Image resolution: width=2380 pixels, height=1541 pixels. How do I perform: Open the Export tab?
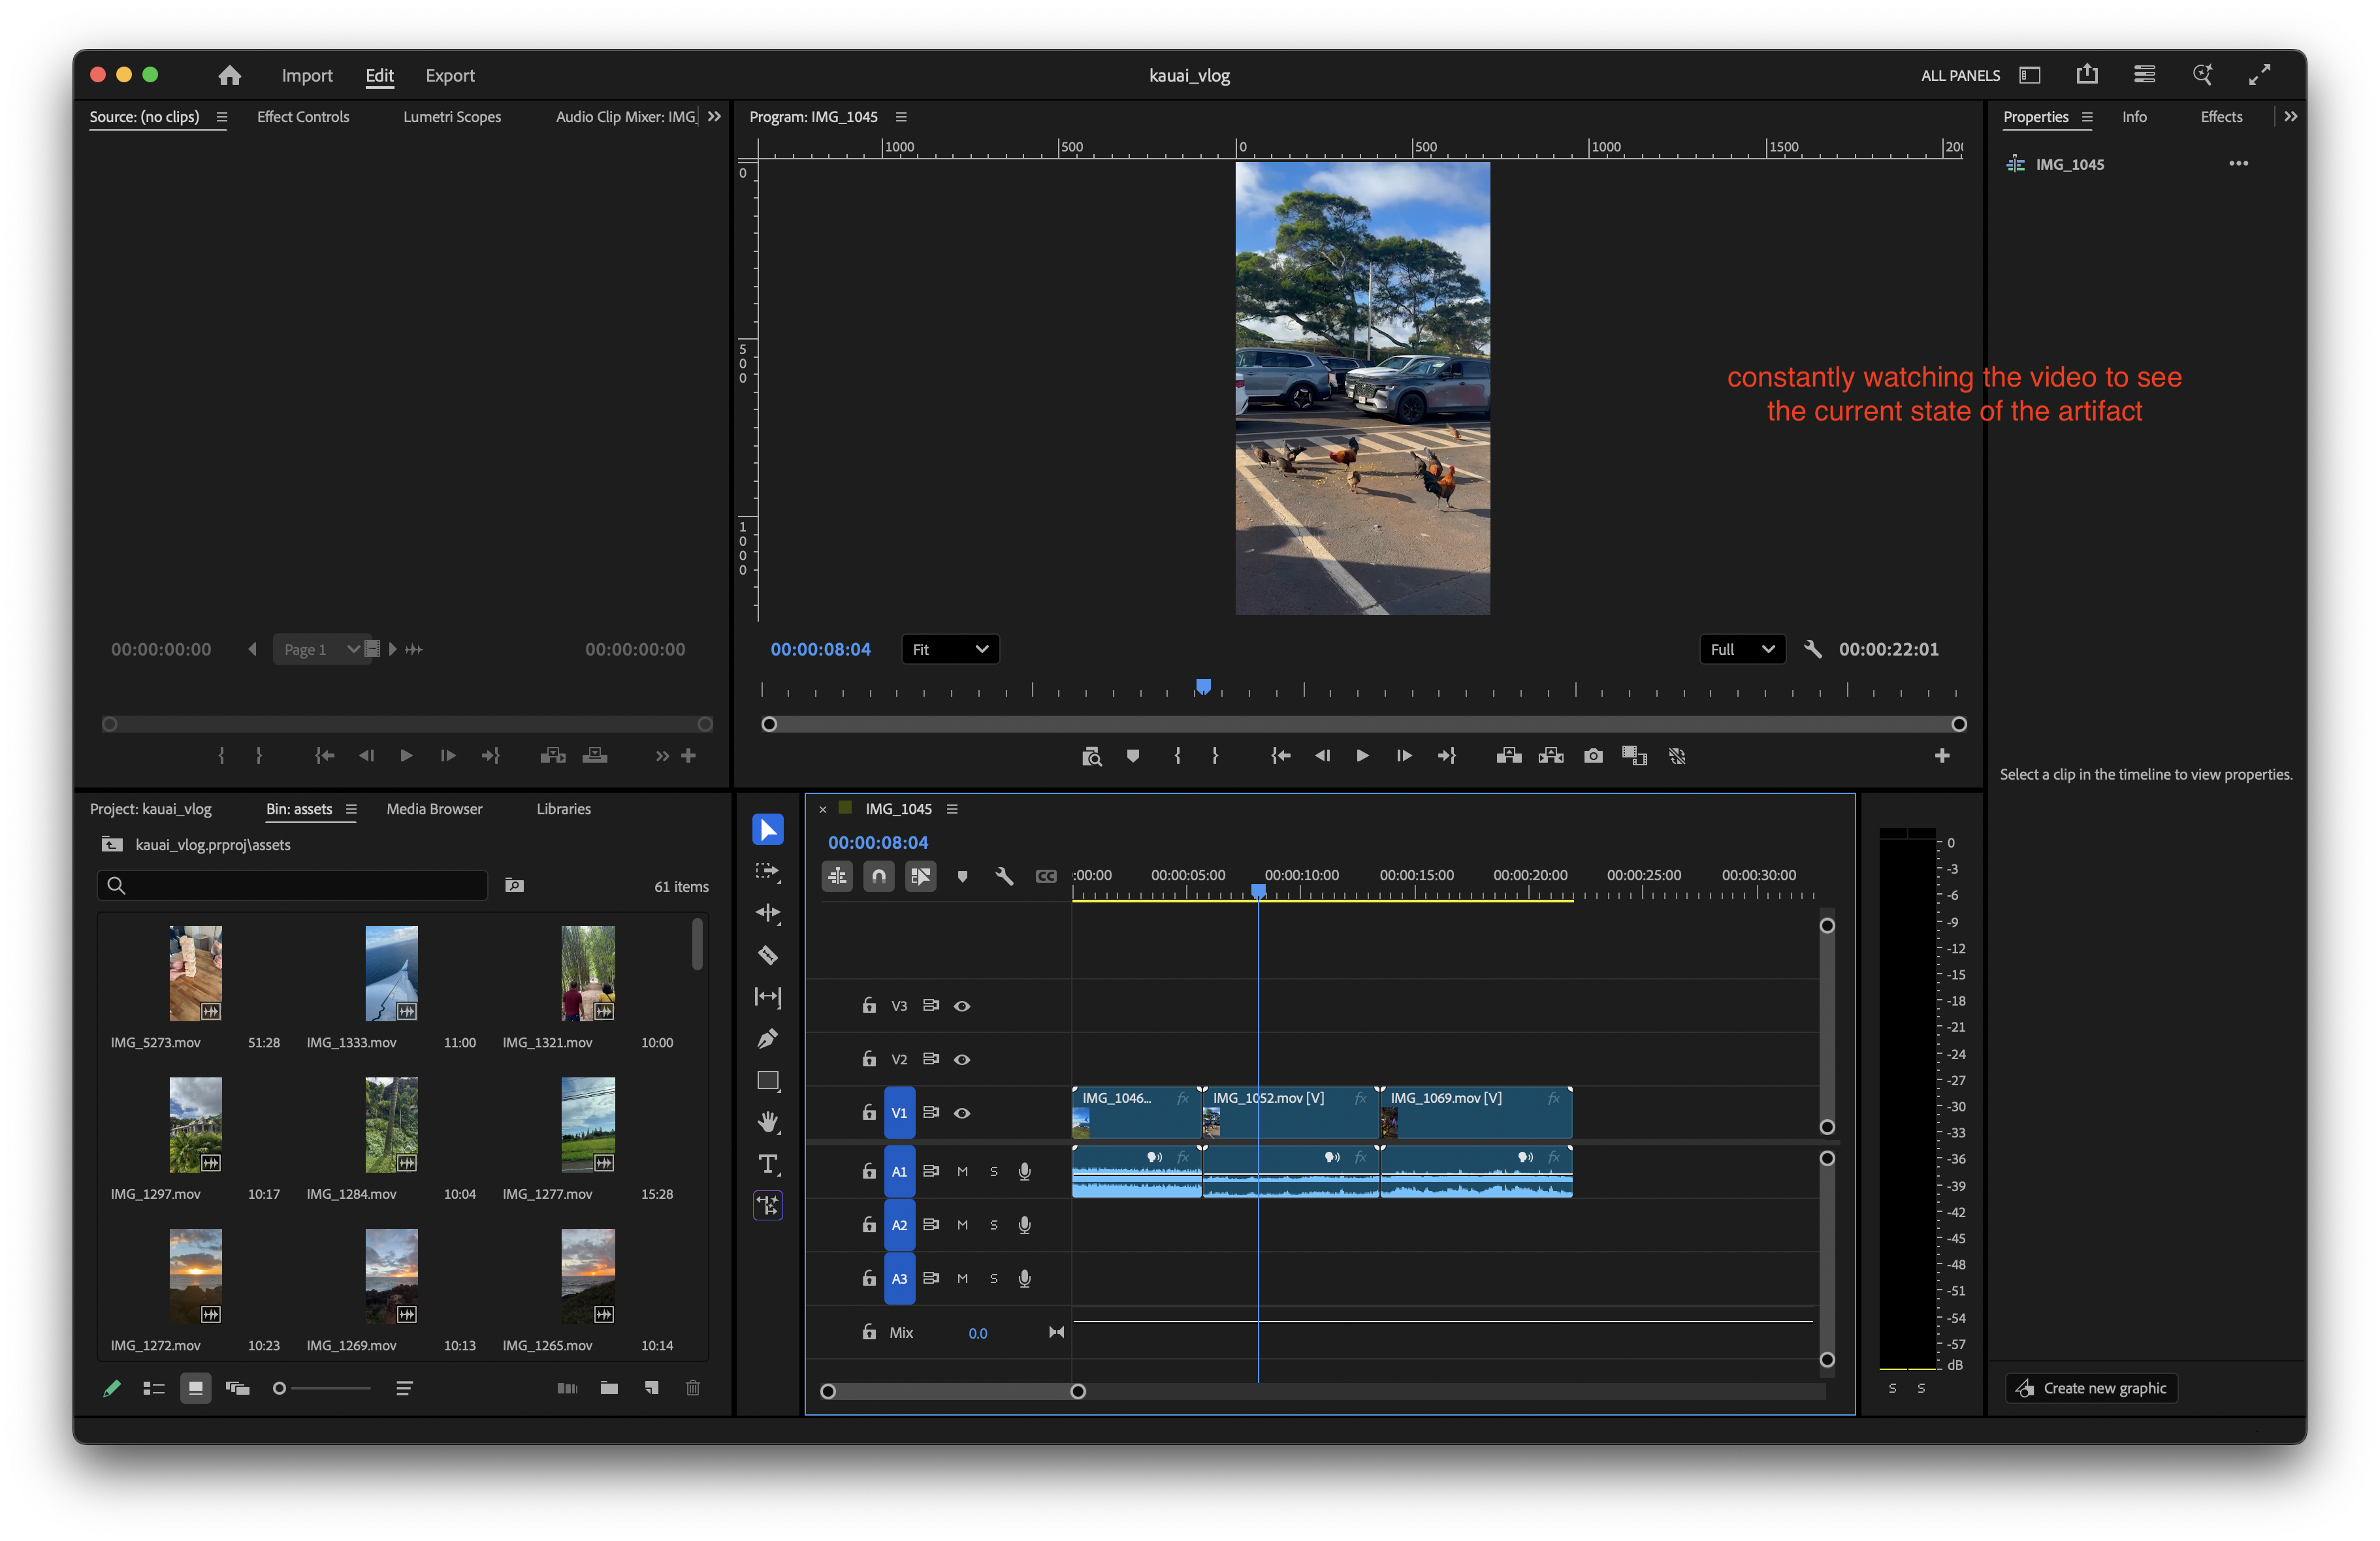(450, 75)
